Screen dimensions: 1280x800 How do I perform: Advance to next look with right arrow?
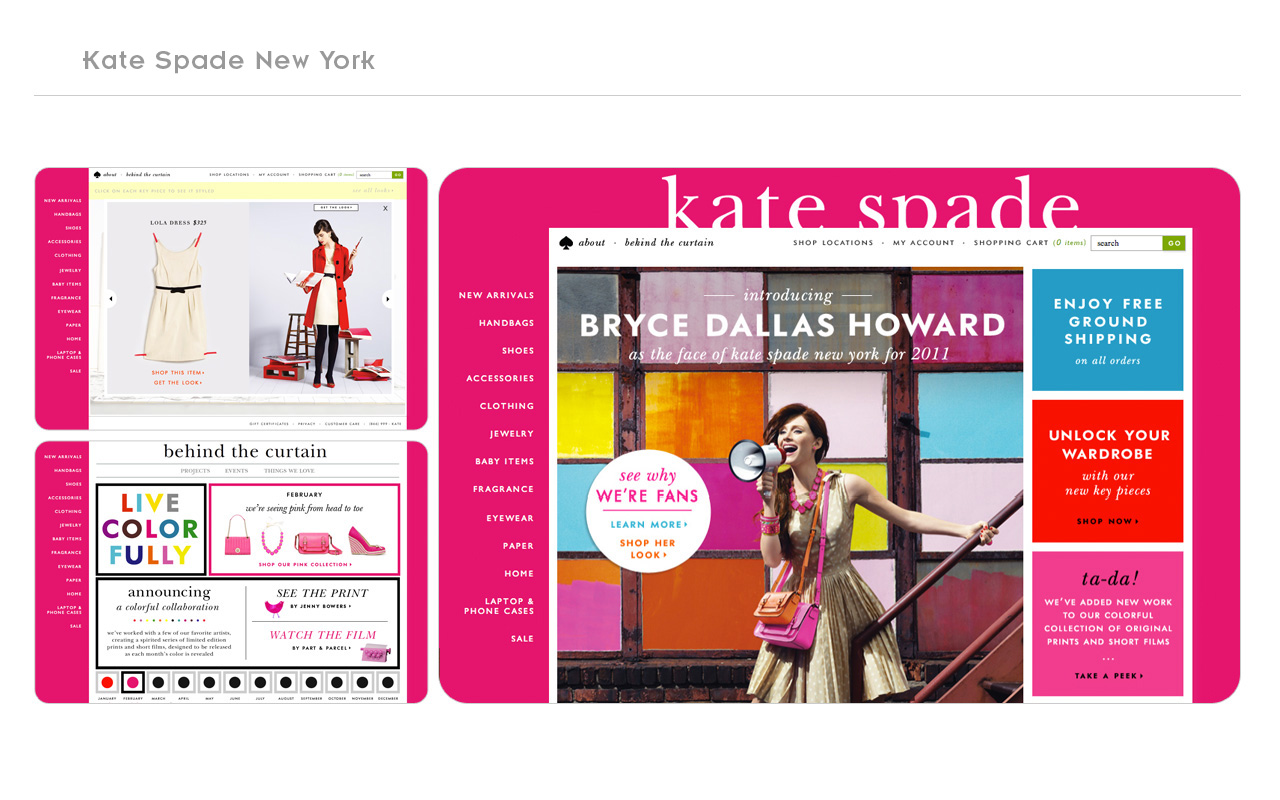pos(387,298)
